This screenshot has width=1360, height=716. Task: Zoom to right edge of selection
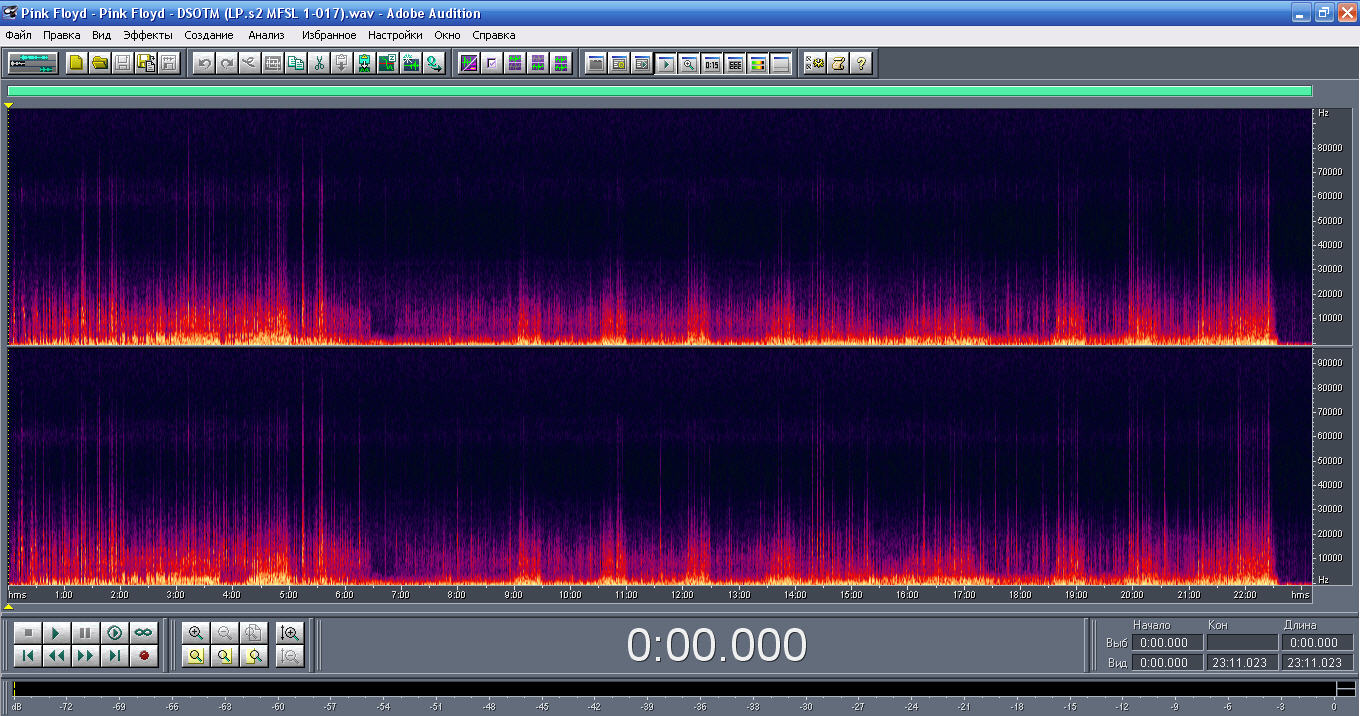pos(254,656)
